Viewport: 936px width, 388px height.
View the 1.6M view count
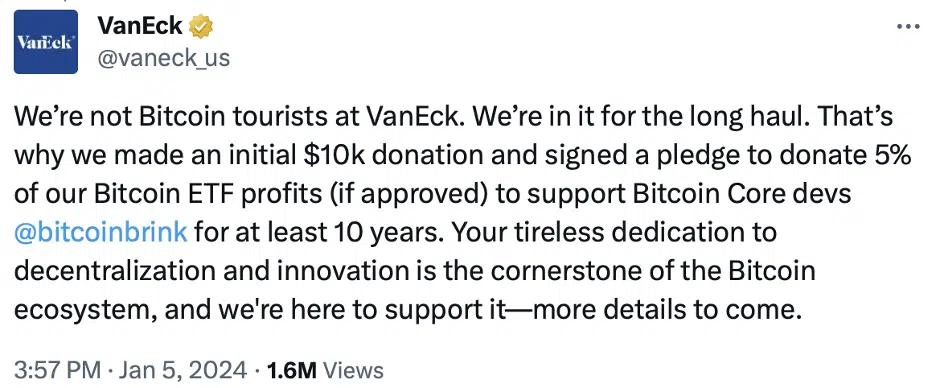point(291,370)
